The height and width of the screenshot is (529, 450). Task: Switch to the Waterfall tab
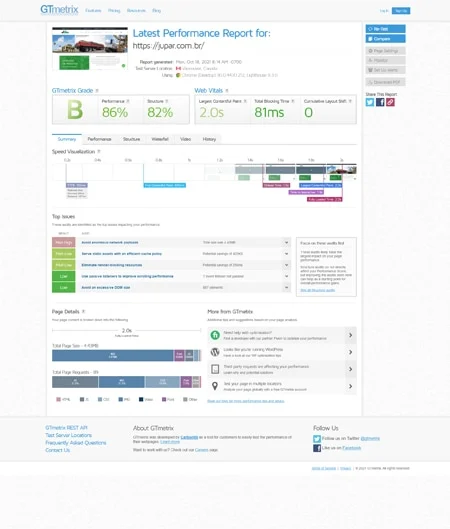160,139
